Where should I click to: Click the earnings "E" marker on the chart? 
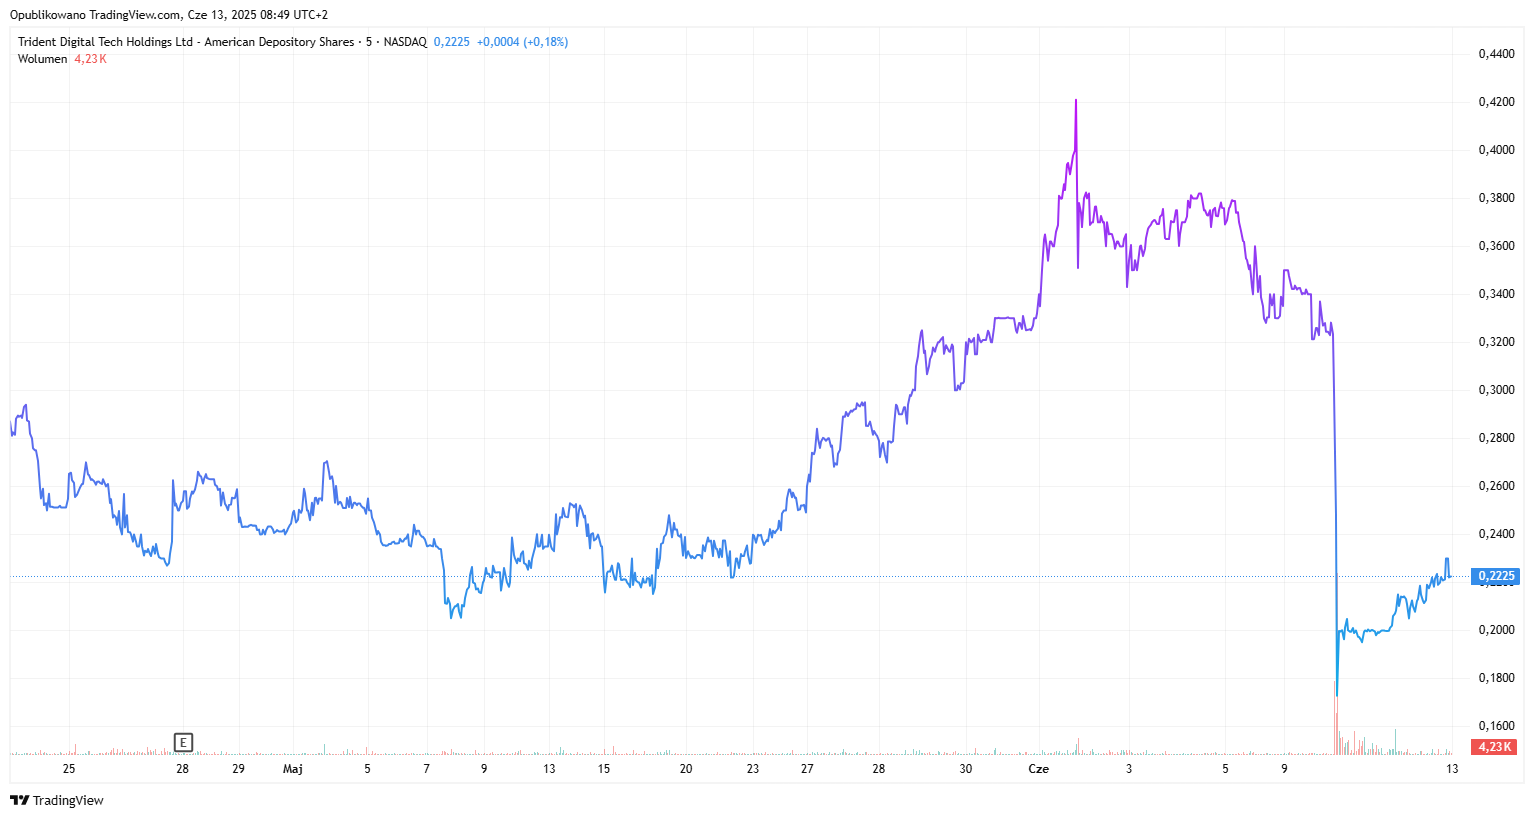coord(183,742)
